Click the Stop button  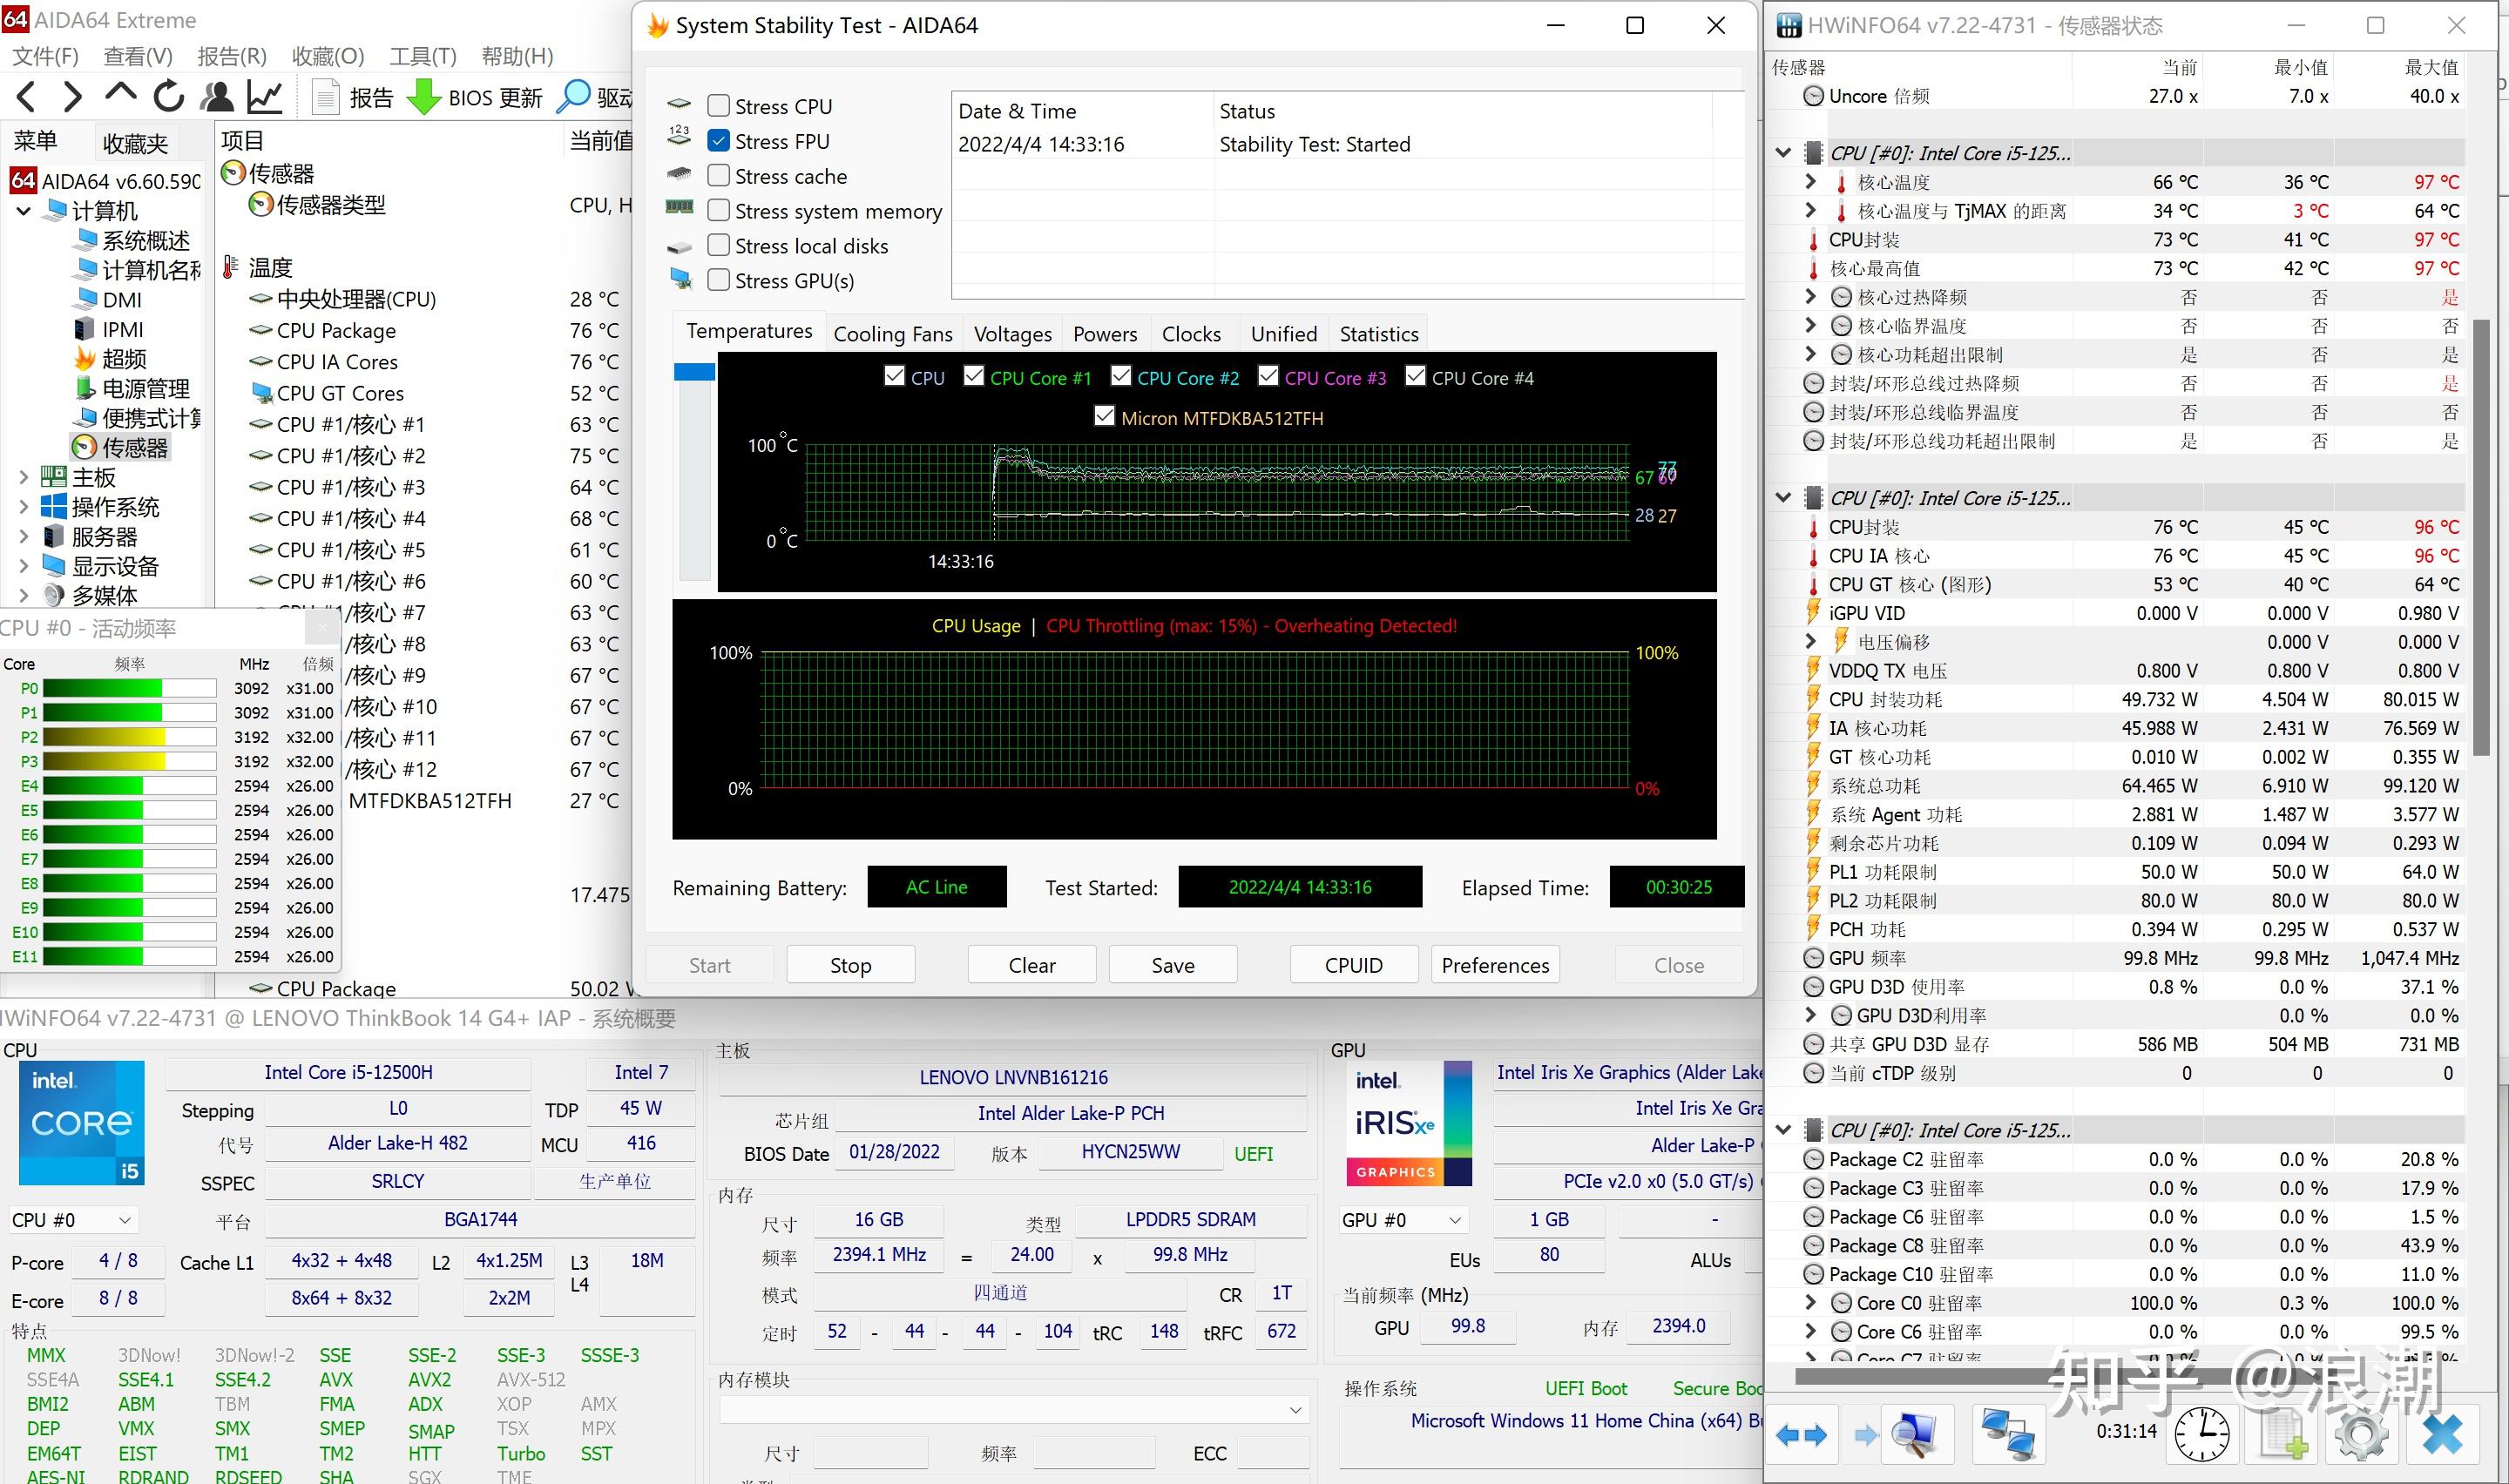click(850, 965)
